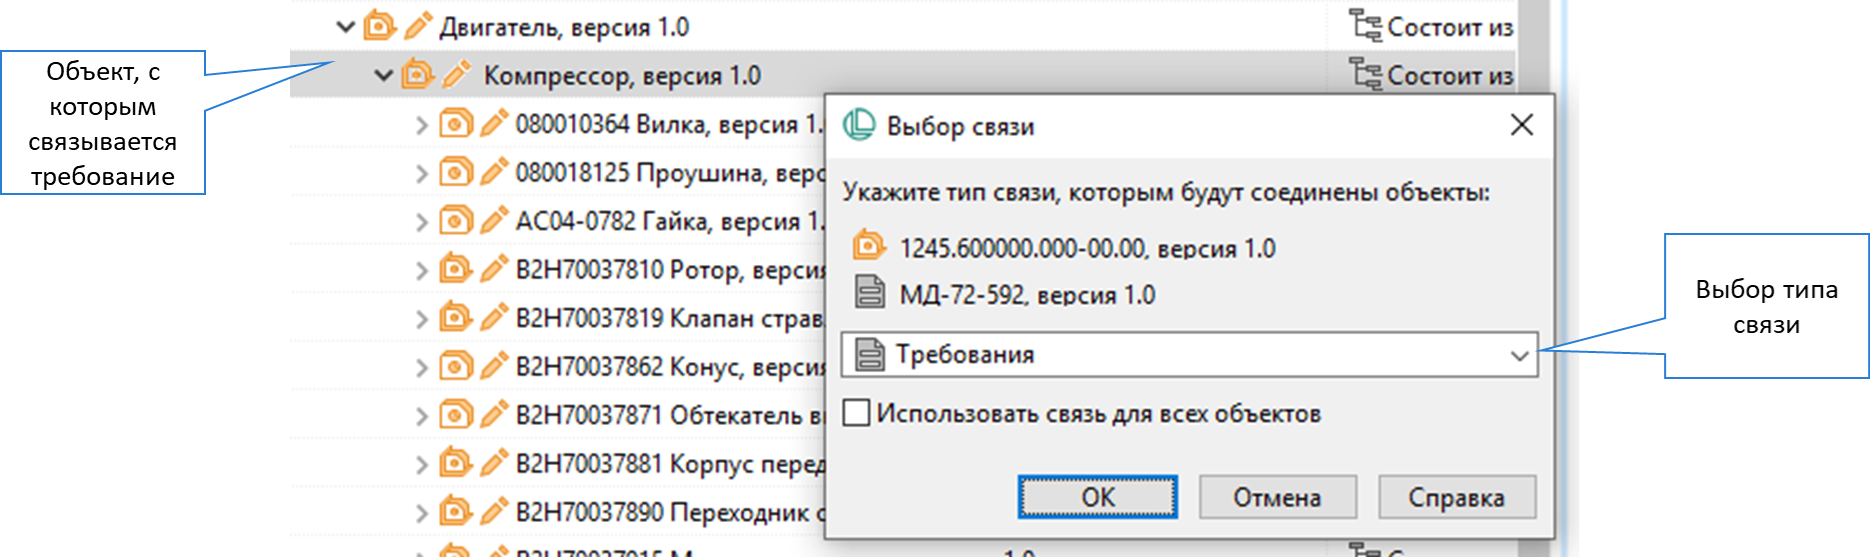Click the assembly icon beside B2H70037810 Ротор

(x=455, y=269)
